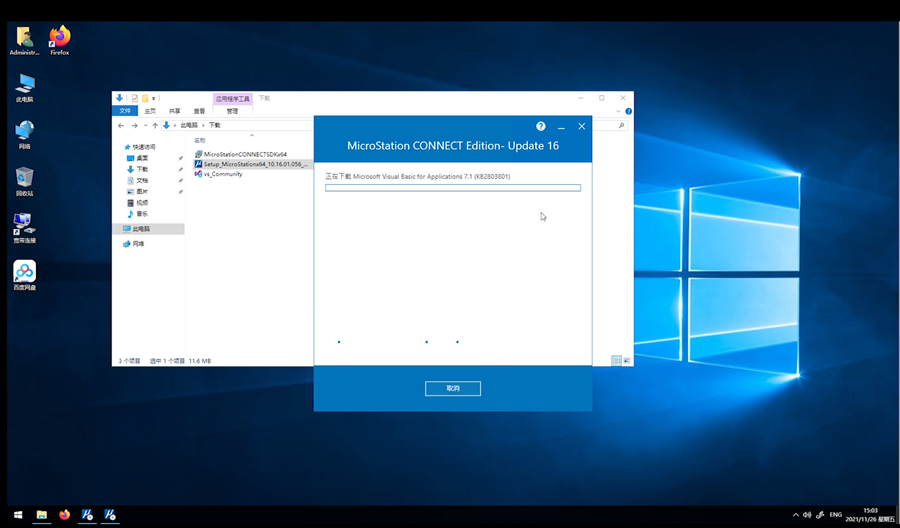Open the 主页 ribbon tab in File Explorer
This screenshot has width=900, height=528.
click(x=150, y=111)
